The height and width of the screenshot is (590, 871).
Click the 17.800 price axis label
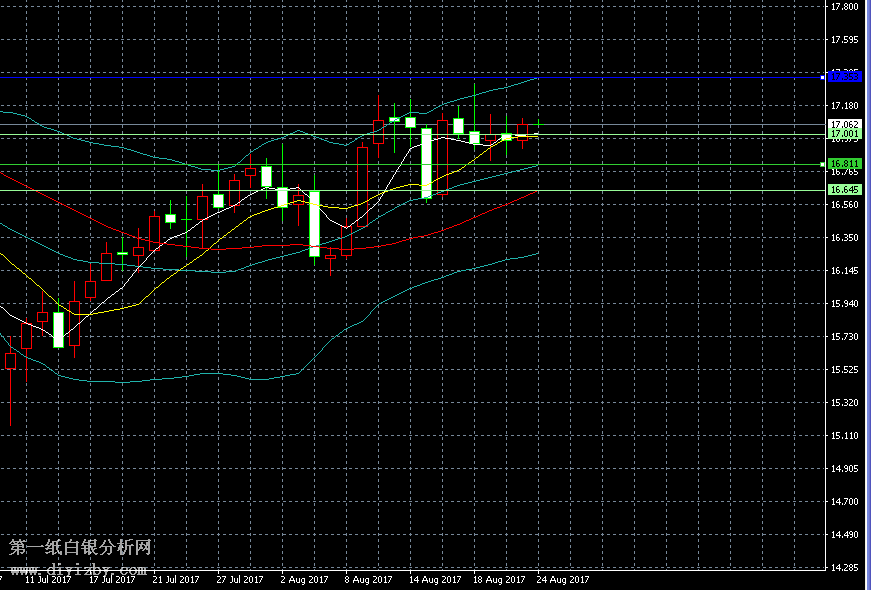point(845,7)
